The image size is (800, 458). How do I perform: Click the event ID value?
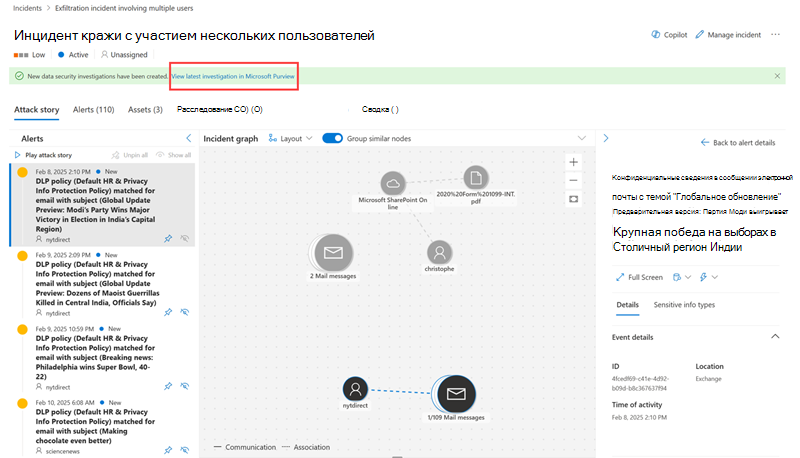[x=640, y=384]
